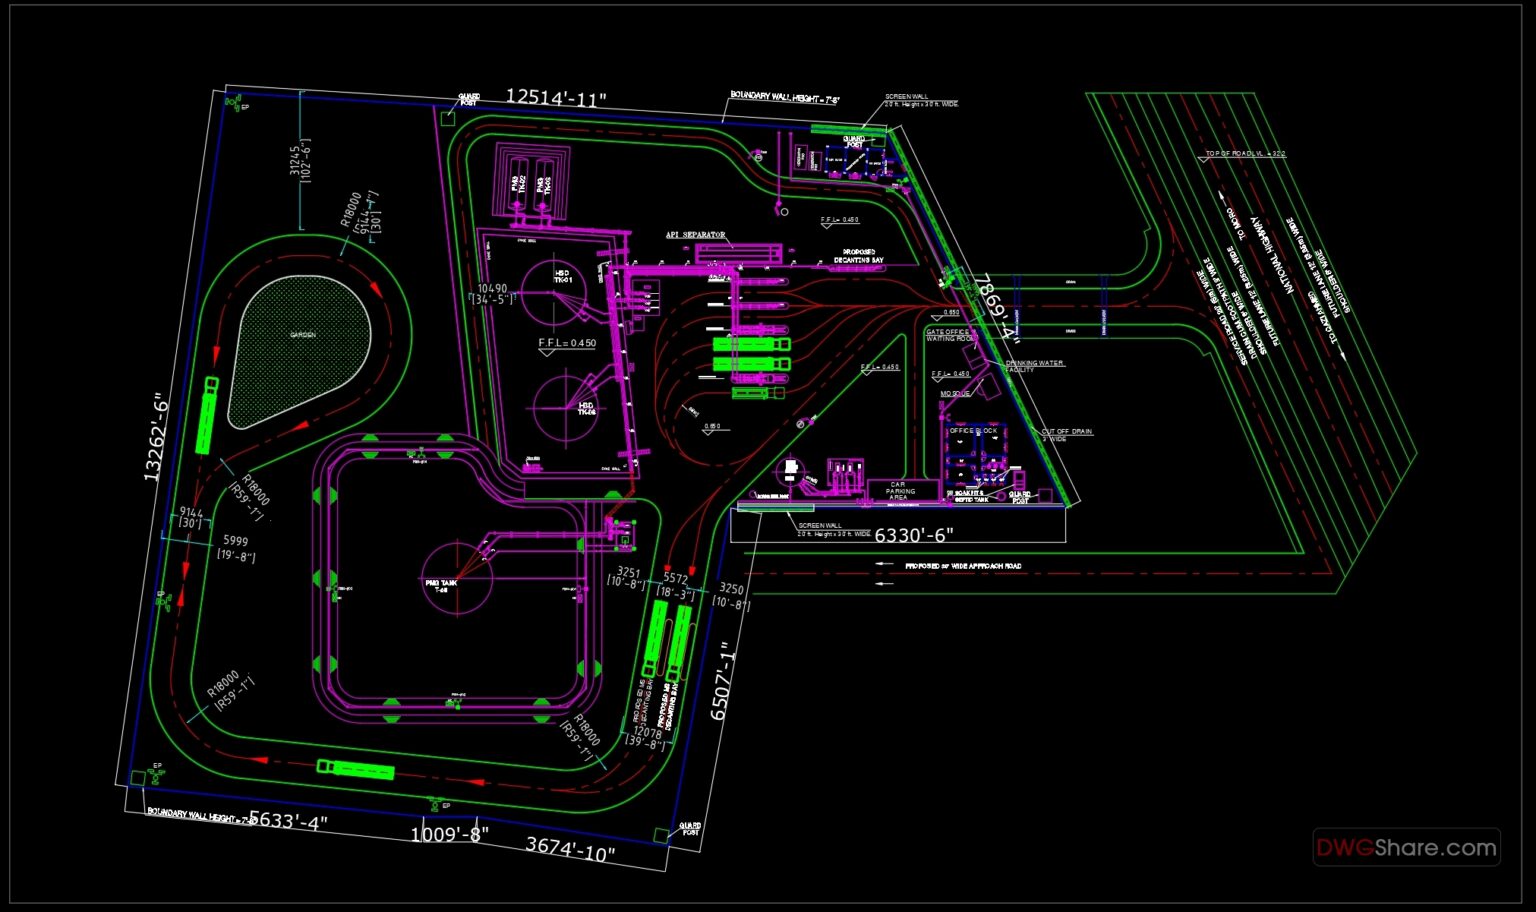Click the SEPTIC TANK symbol near office block

pyautogui.click(x=1001, y=496)
